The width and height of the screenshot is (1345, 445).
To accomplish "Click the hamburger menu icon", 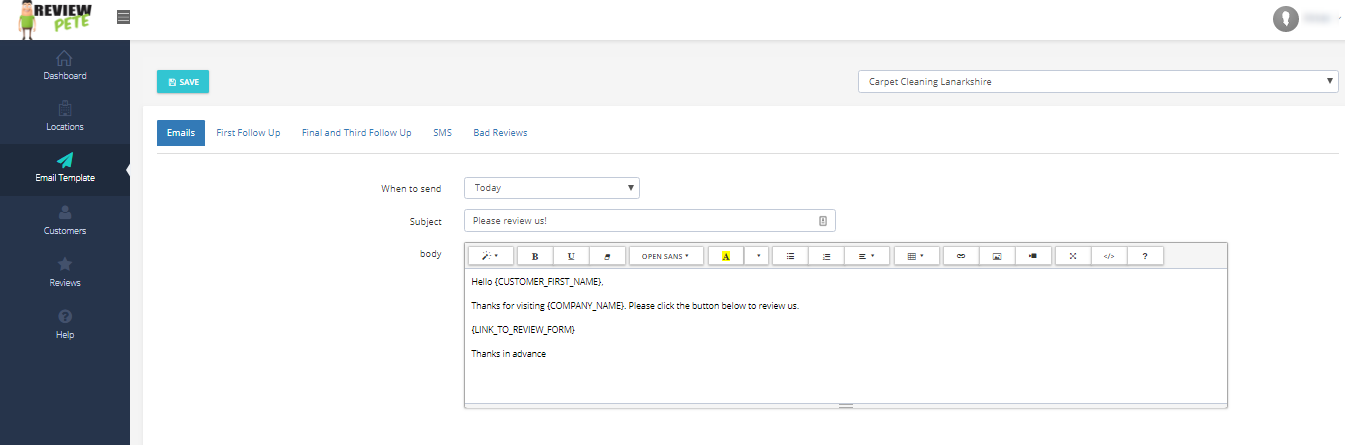I will 123,17.
